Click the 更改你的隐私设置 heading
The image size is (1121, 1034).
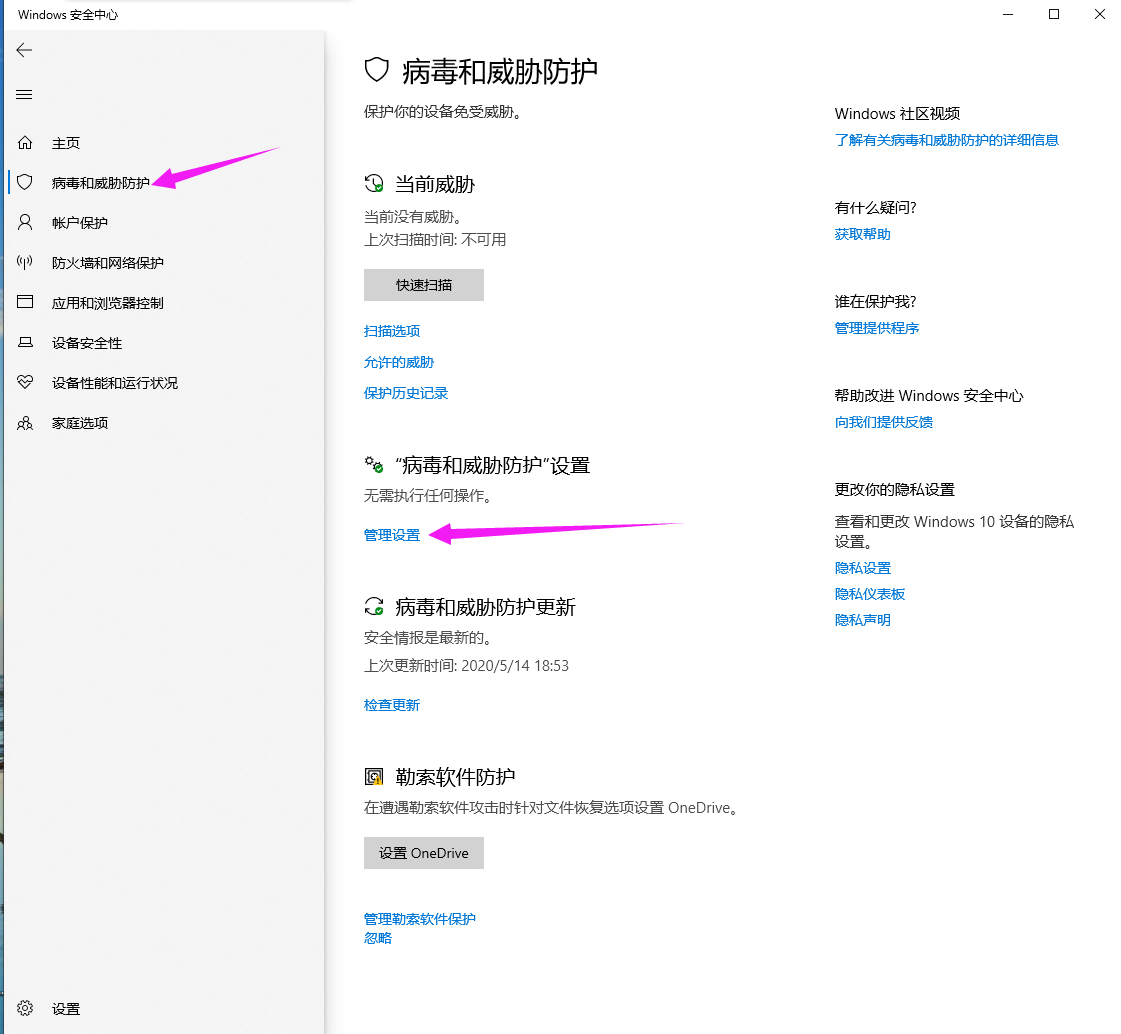point(894,489)
